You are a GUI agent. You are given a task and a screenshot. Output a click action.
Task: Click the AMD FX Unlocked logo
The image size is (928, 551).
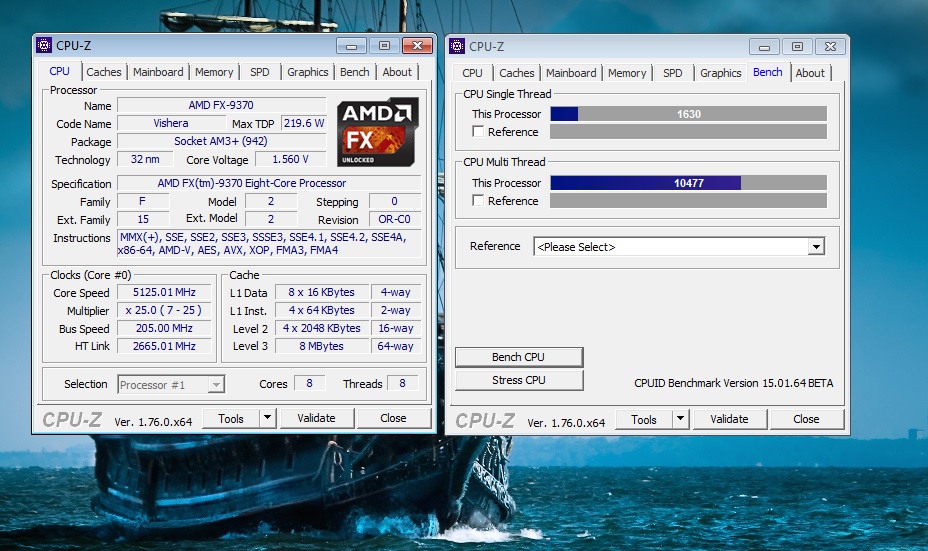coord(377,132)
